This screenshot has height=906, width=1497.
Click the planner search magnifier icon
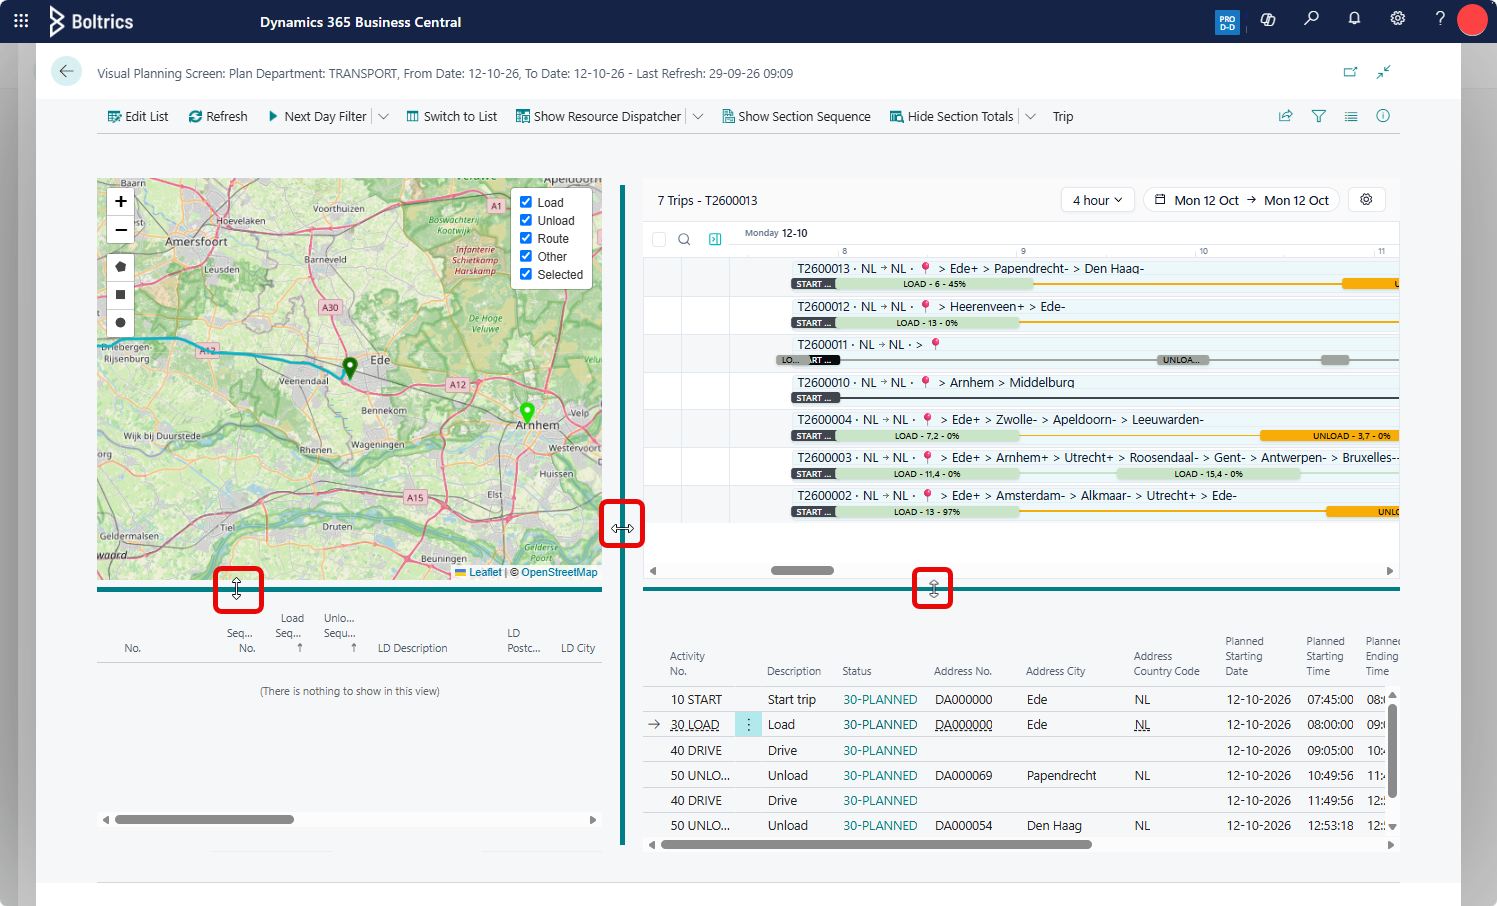point(684,239)
